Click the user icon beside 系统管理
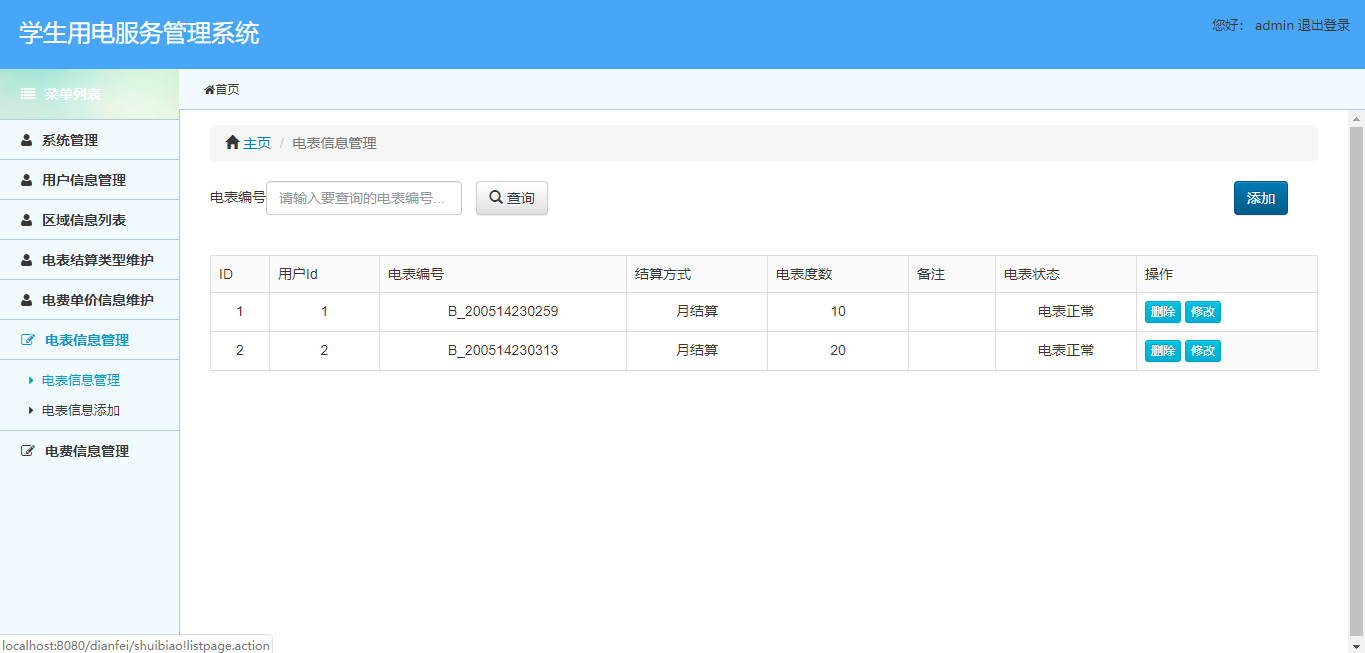 point(27,140)
